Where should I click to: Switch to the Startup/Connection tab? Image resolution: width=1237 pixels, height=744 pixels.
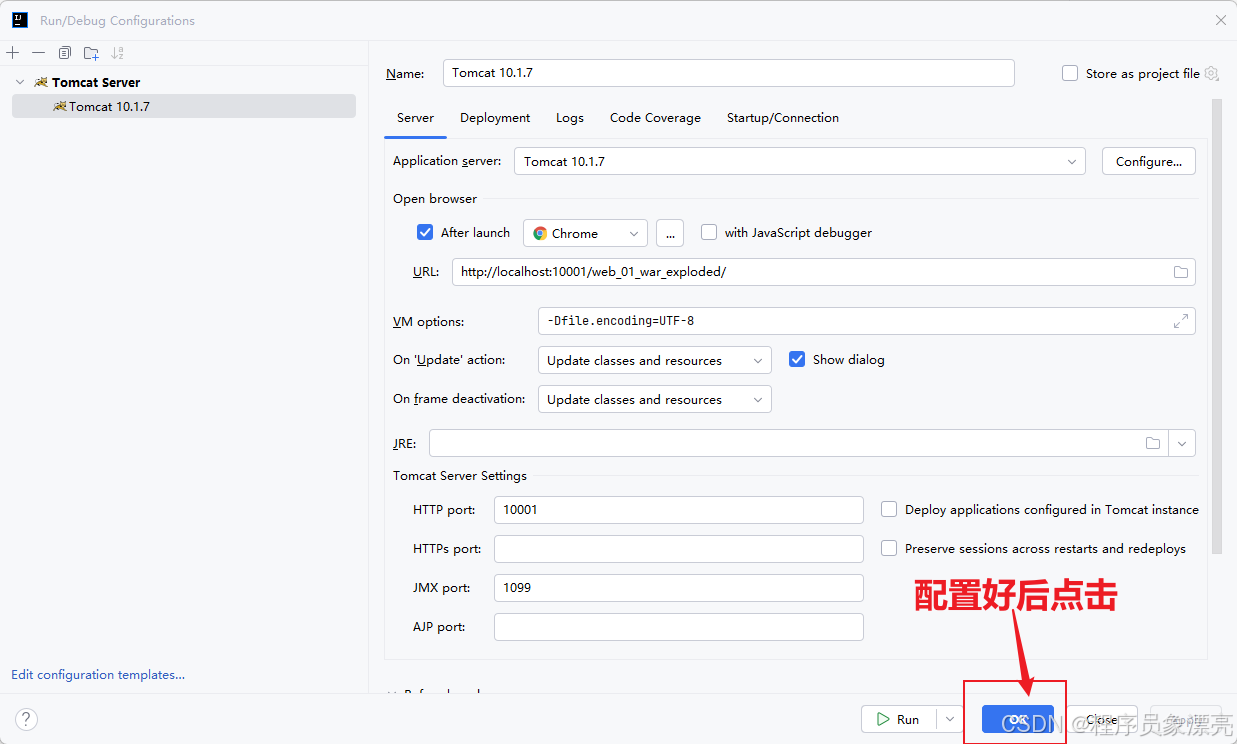tap(783, 117)
